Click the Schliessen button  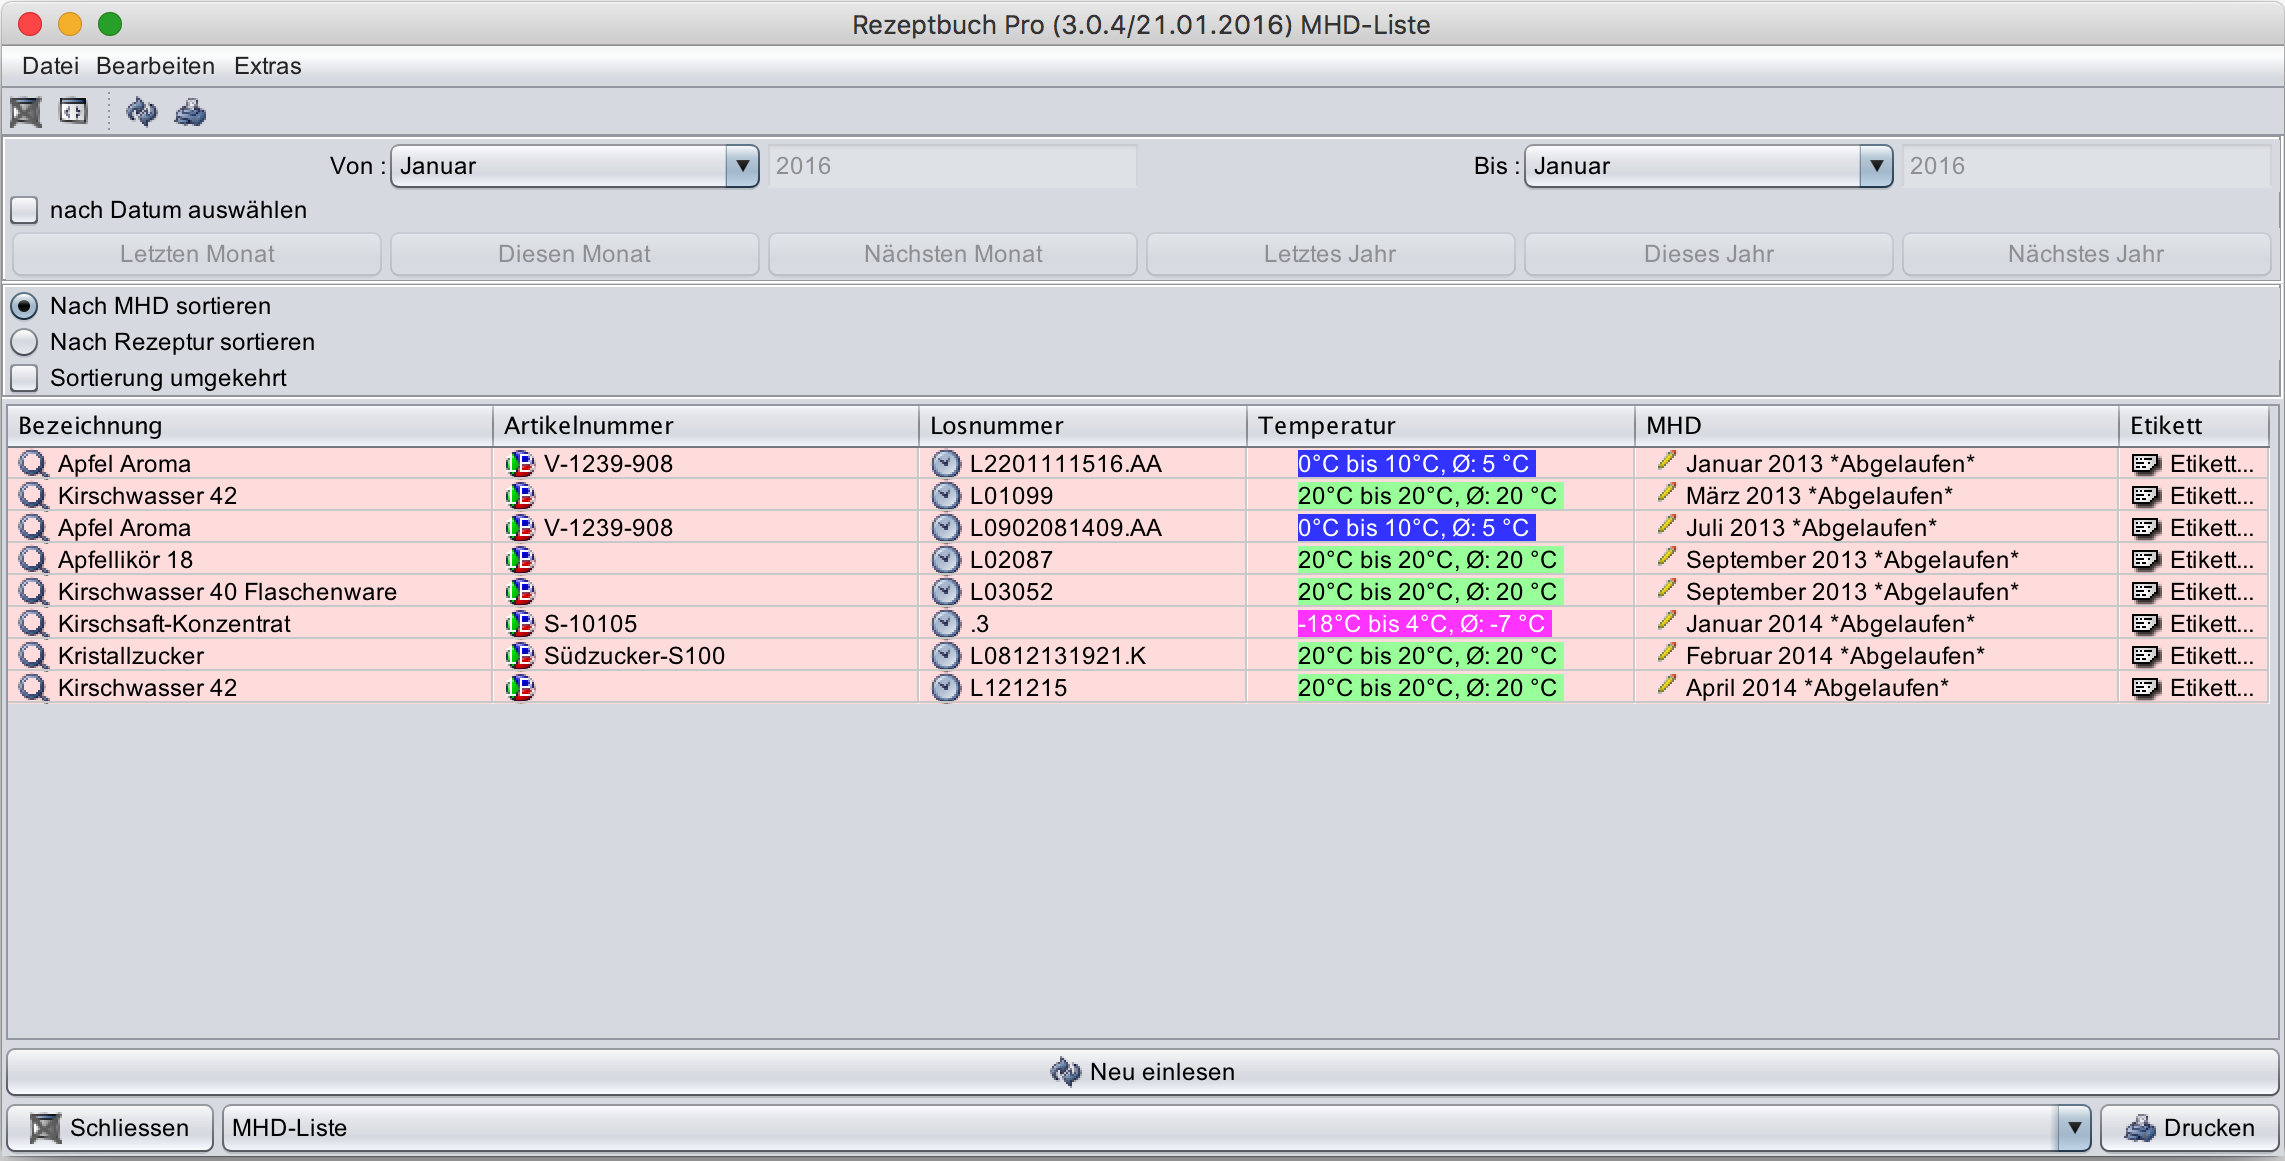[110, 1128]
